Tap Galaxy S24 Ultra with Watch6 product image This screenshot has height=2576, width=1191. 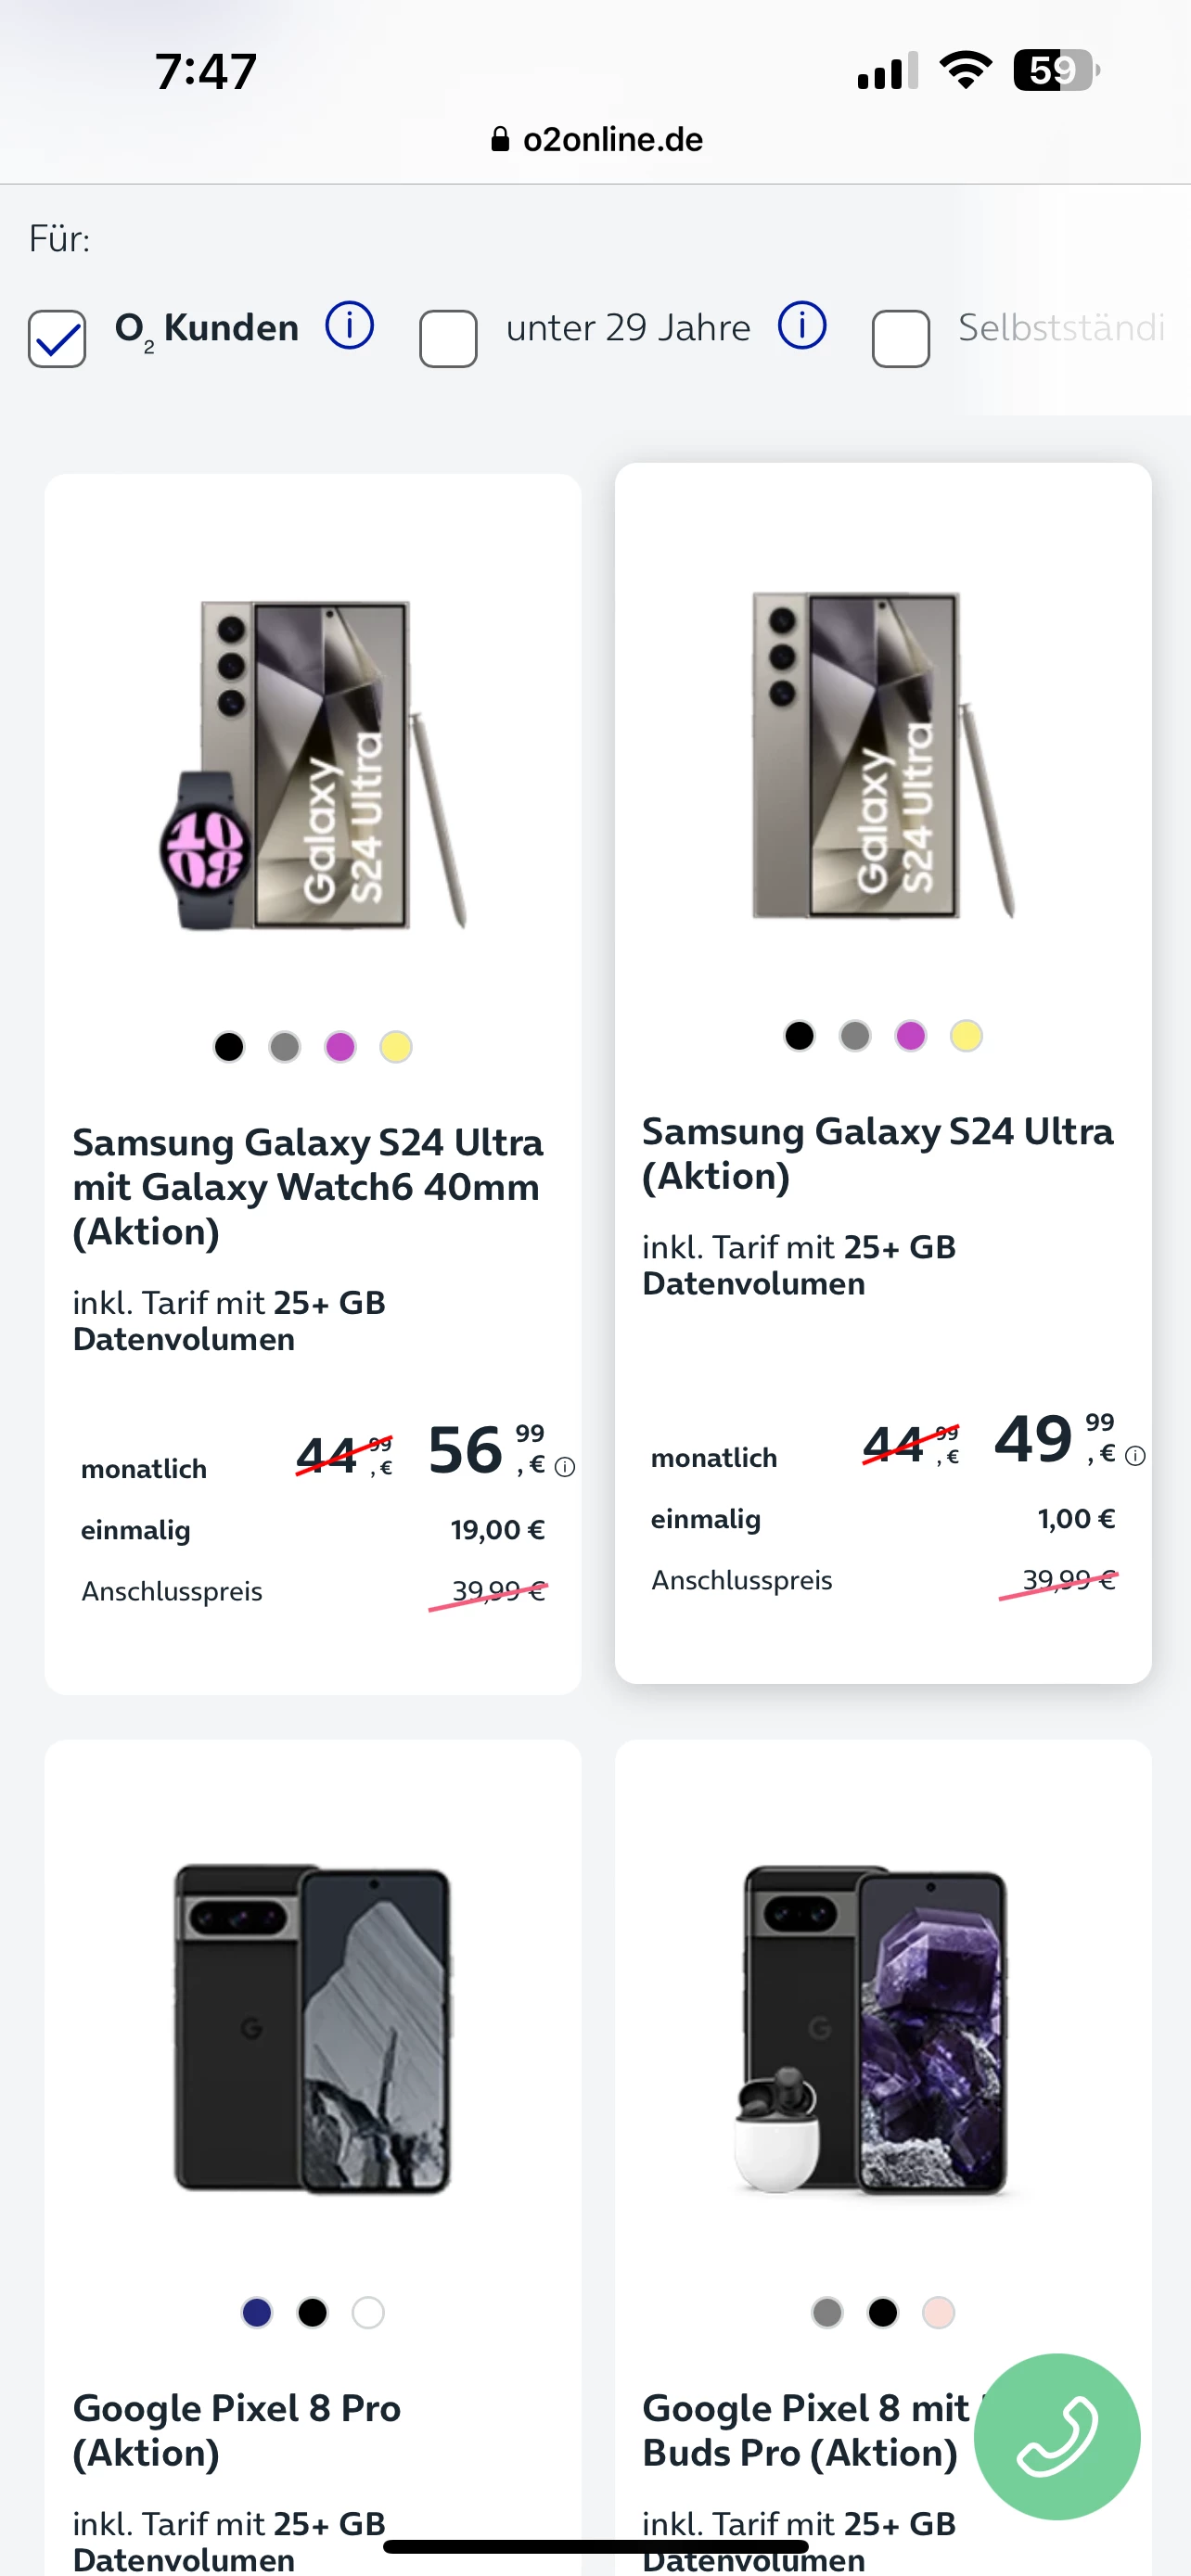tap(313, 765)
